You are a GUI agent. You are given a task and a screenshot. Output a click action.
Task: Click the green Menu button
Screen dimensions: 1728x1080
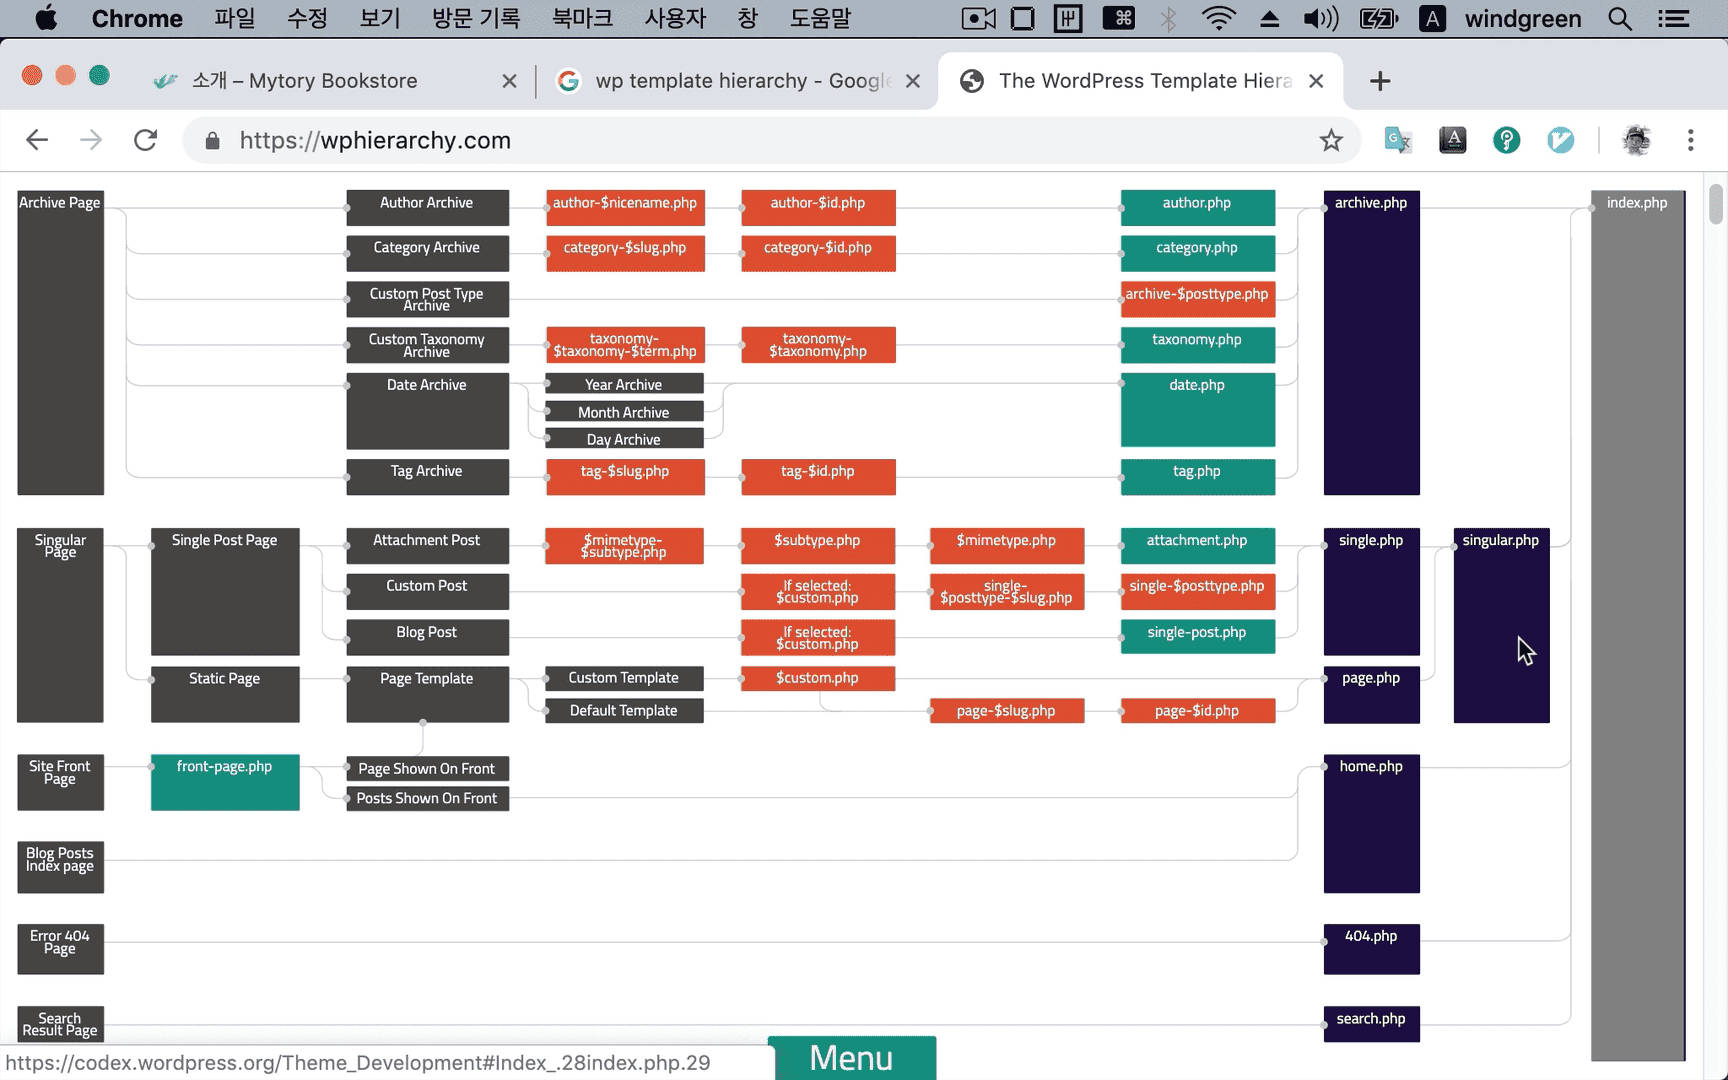click(852, 1057)
